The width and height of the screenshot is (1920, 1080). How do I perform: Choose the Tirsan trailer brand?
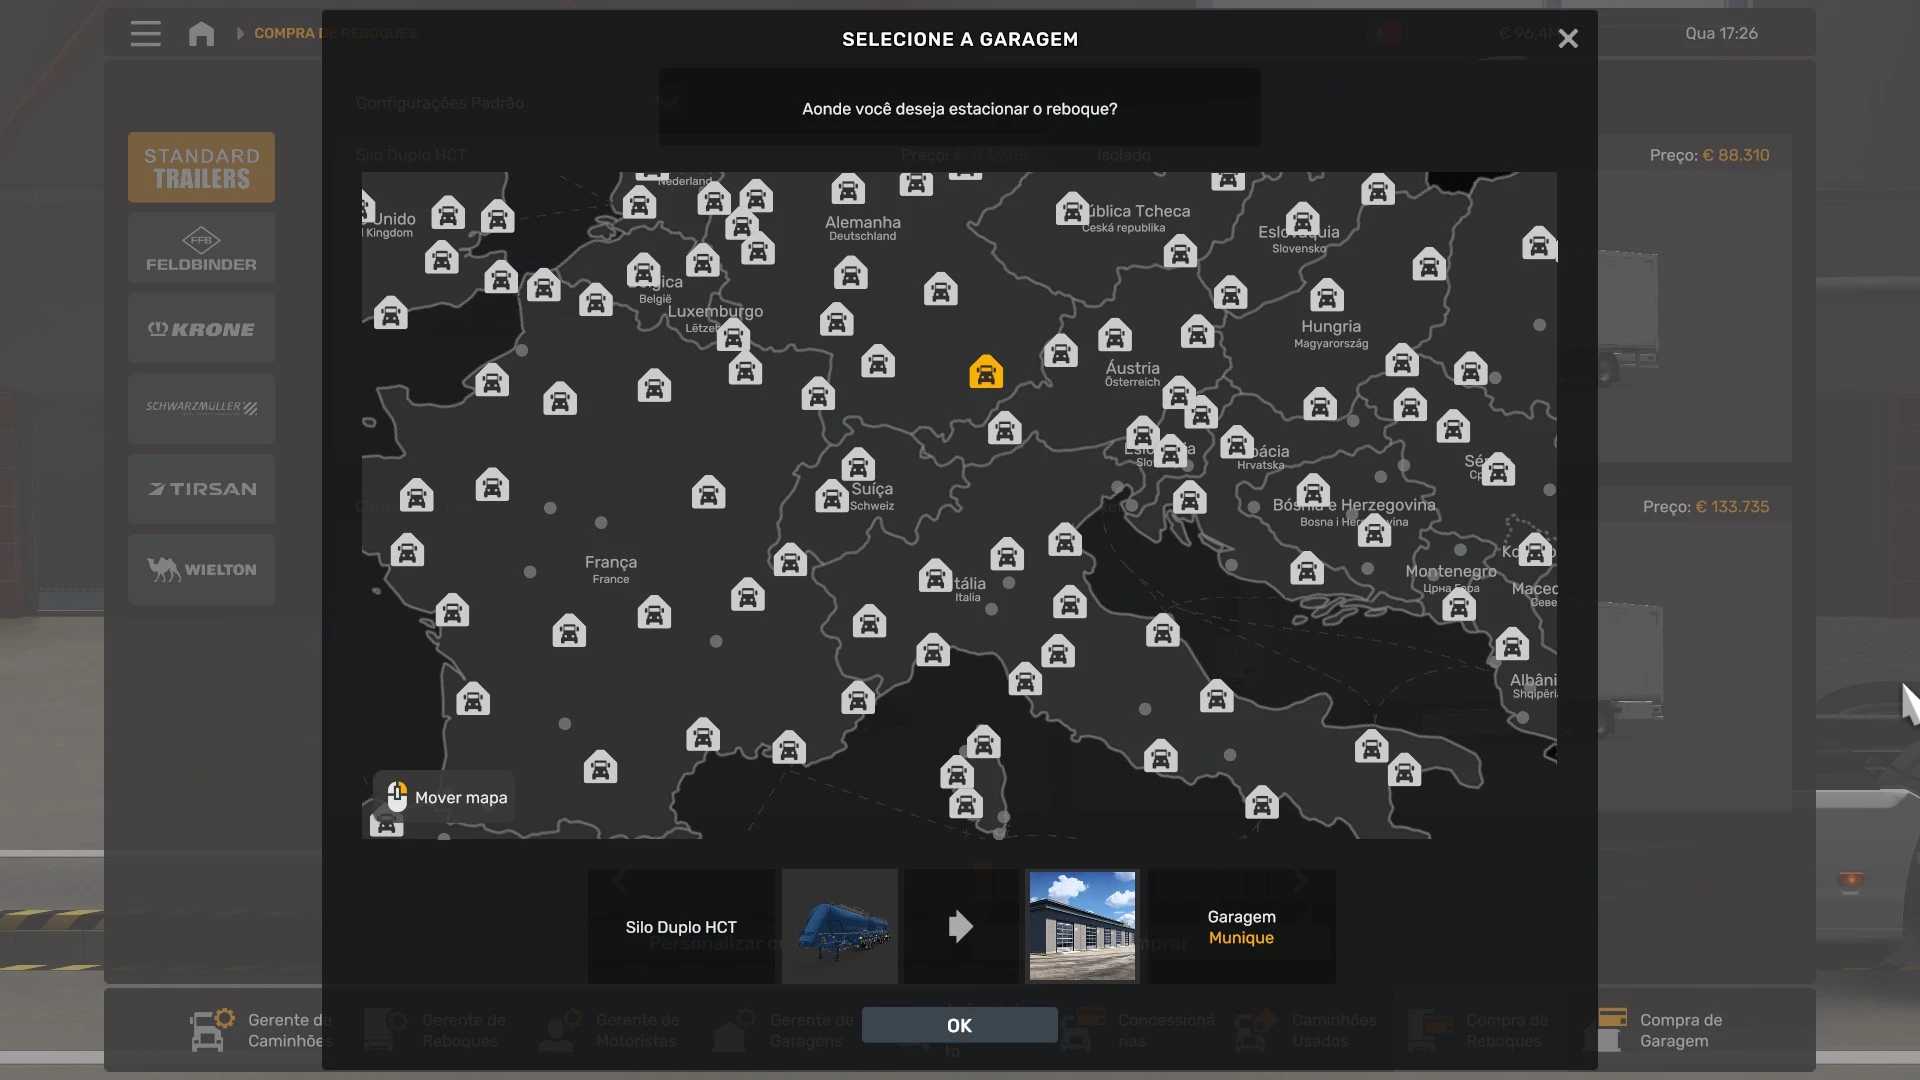coord(201,489)
